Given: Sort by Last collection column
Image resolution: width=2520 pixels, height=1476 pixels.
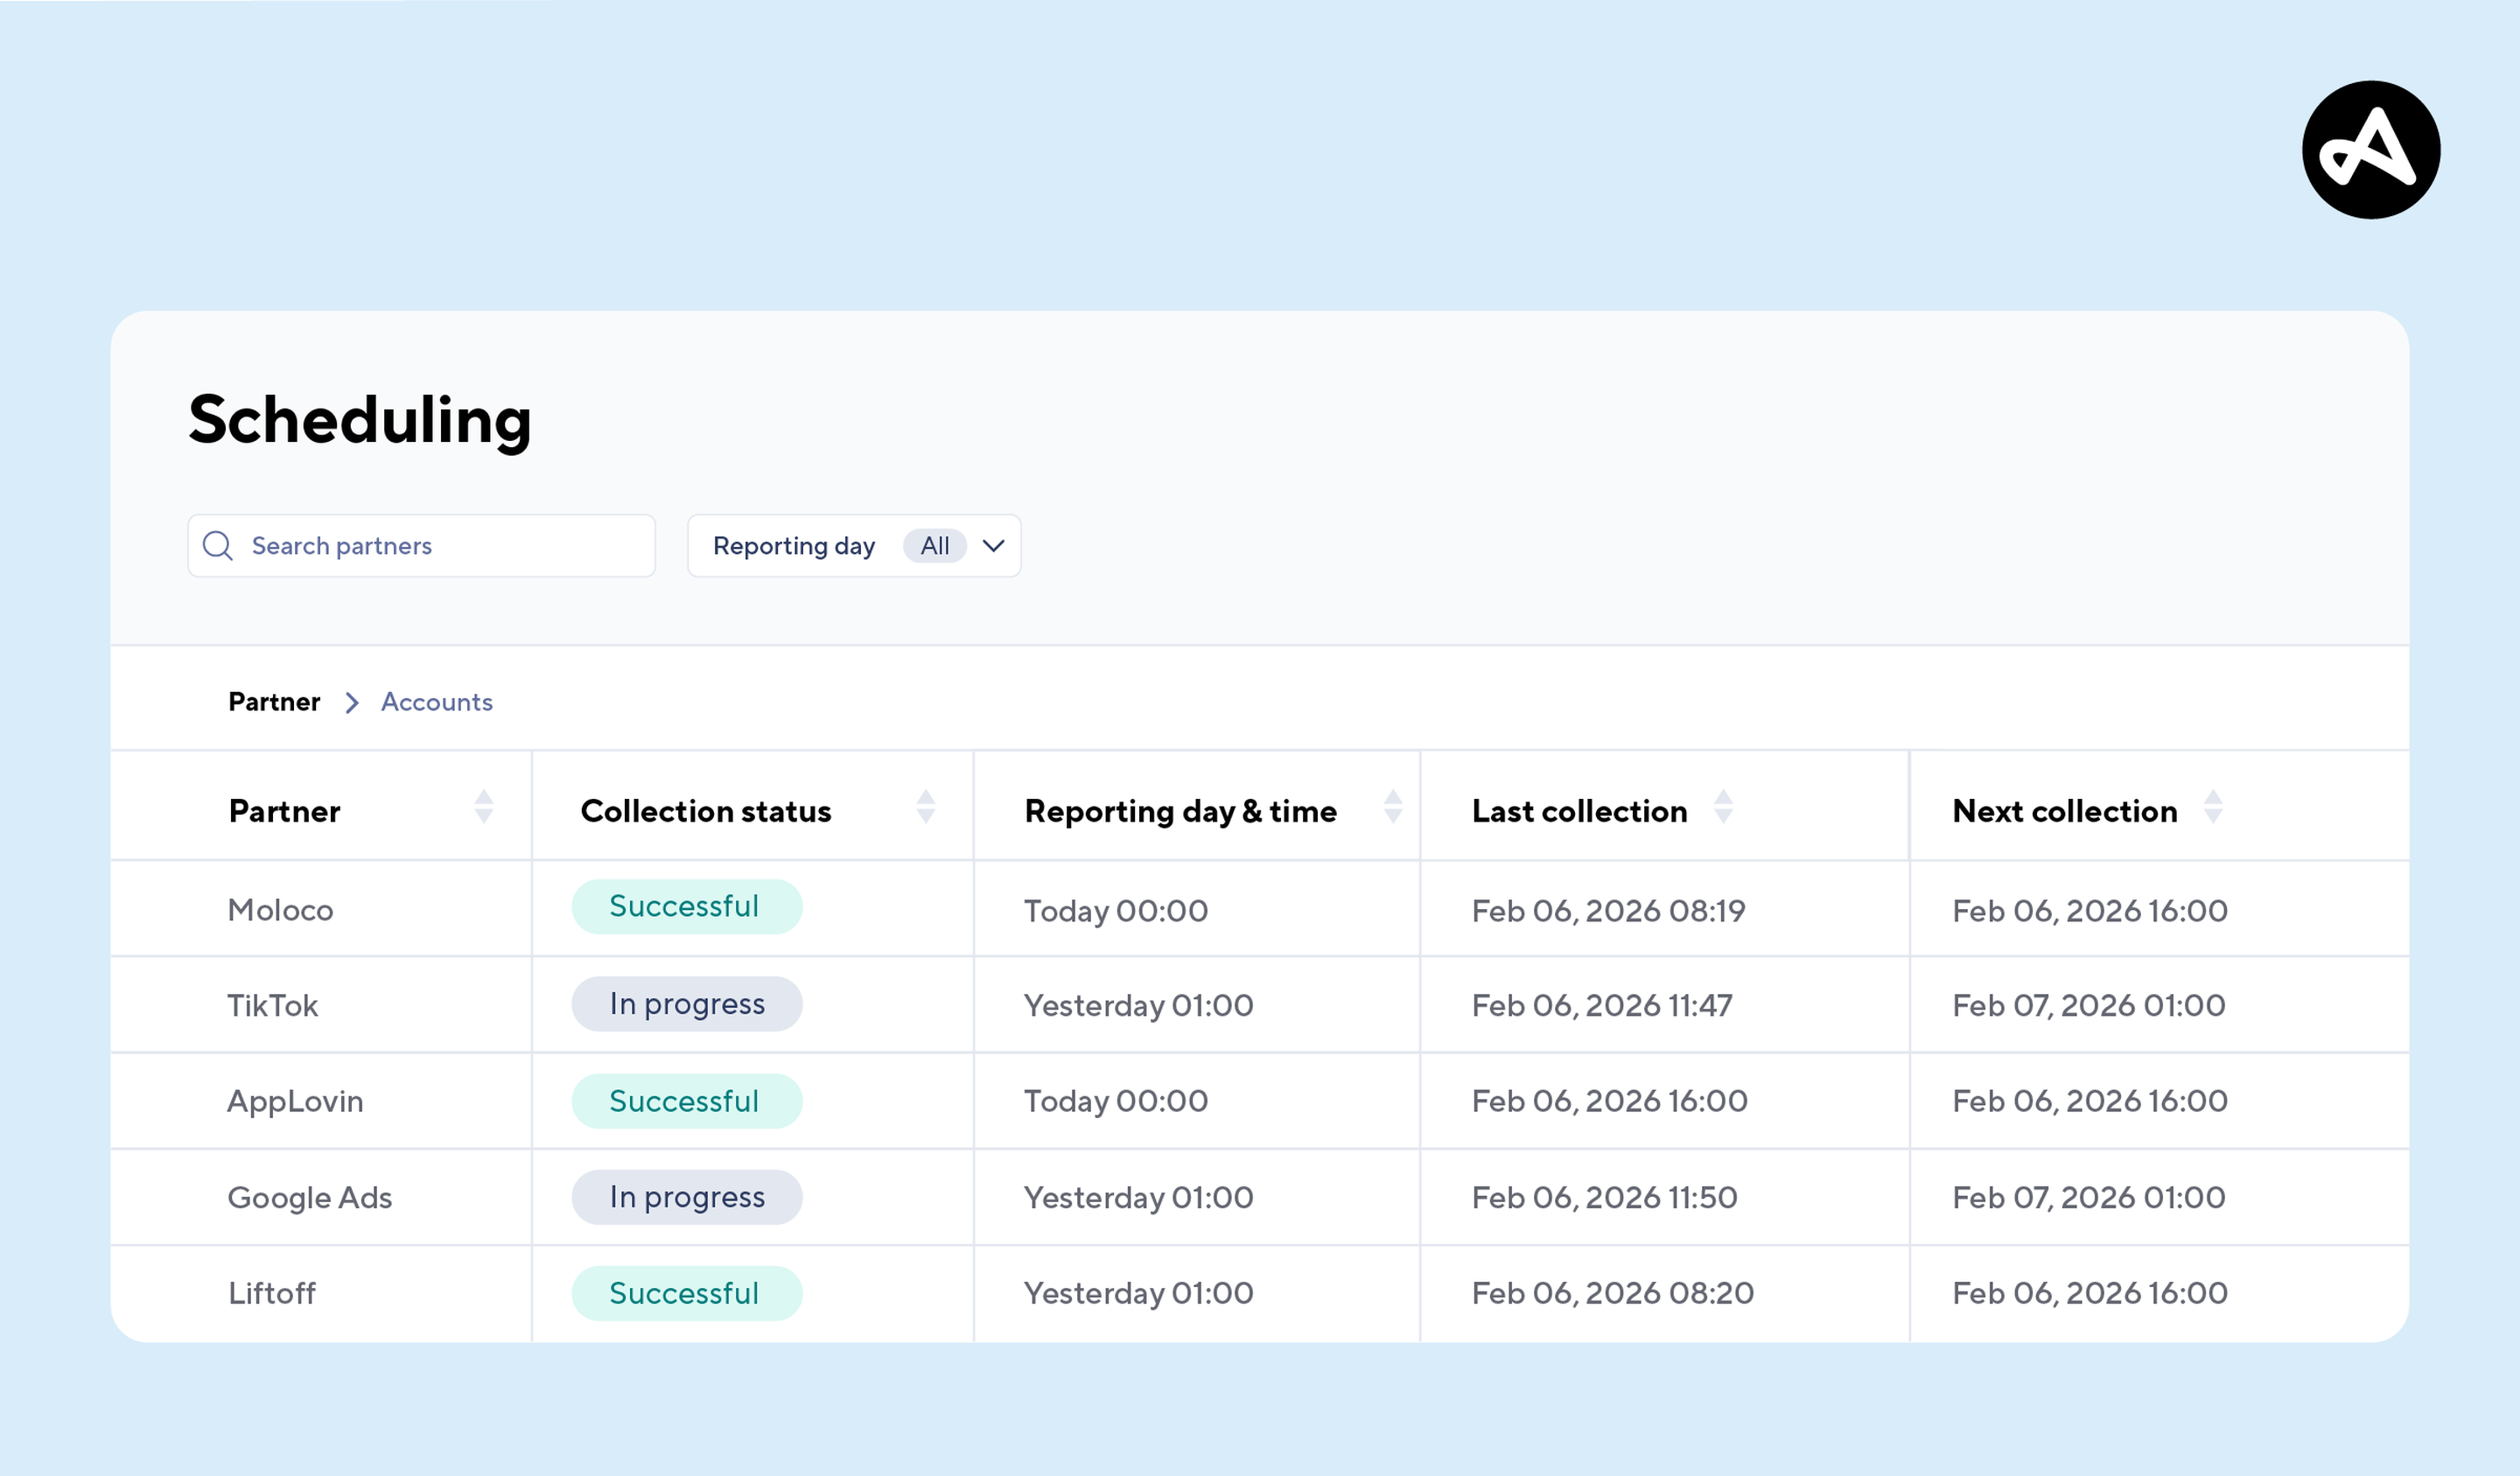Looking at the screenshot, I should (1722, 805).
